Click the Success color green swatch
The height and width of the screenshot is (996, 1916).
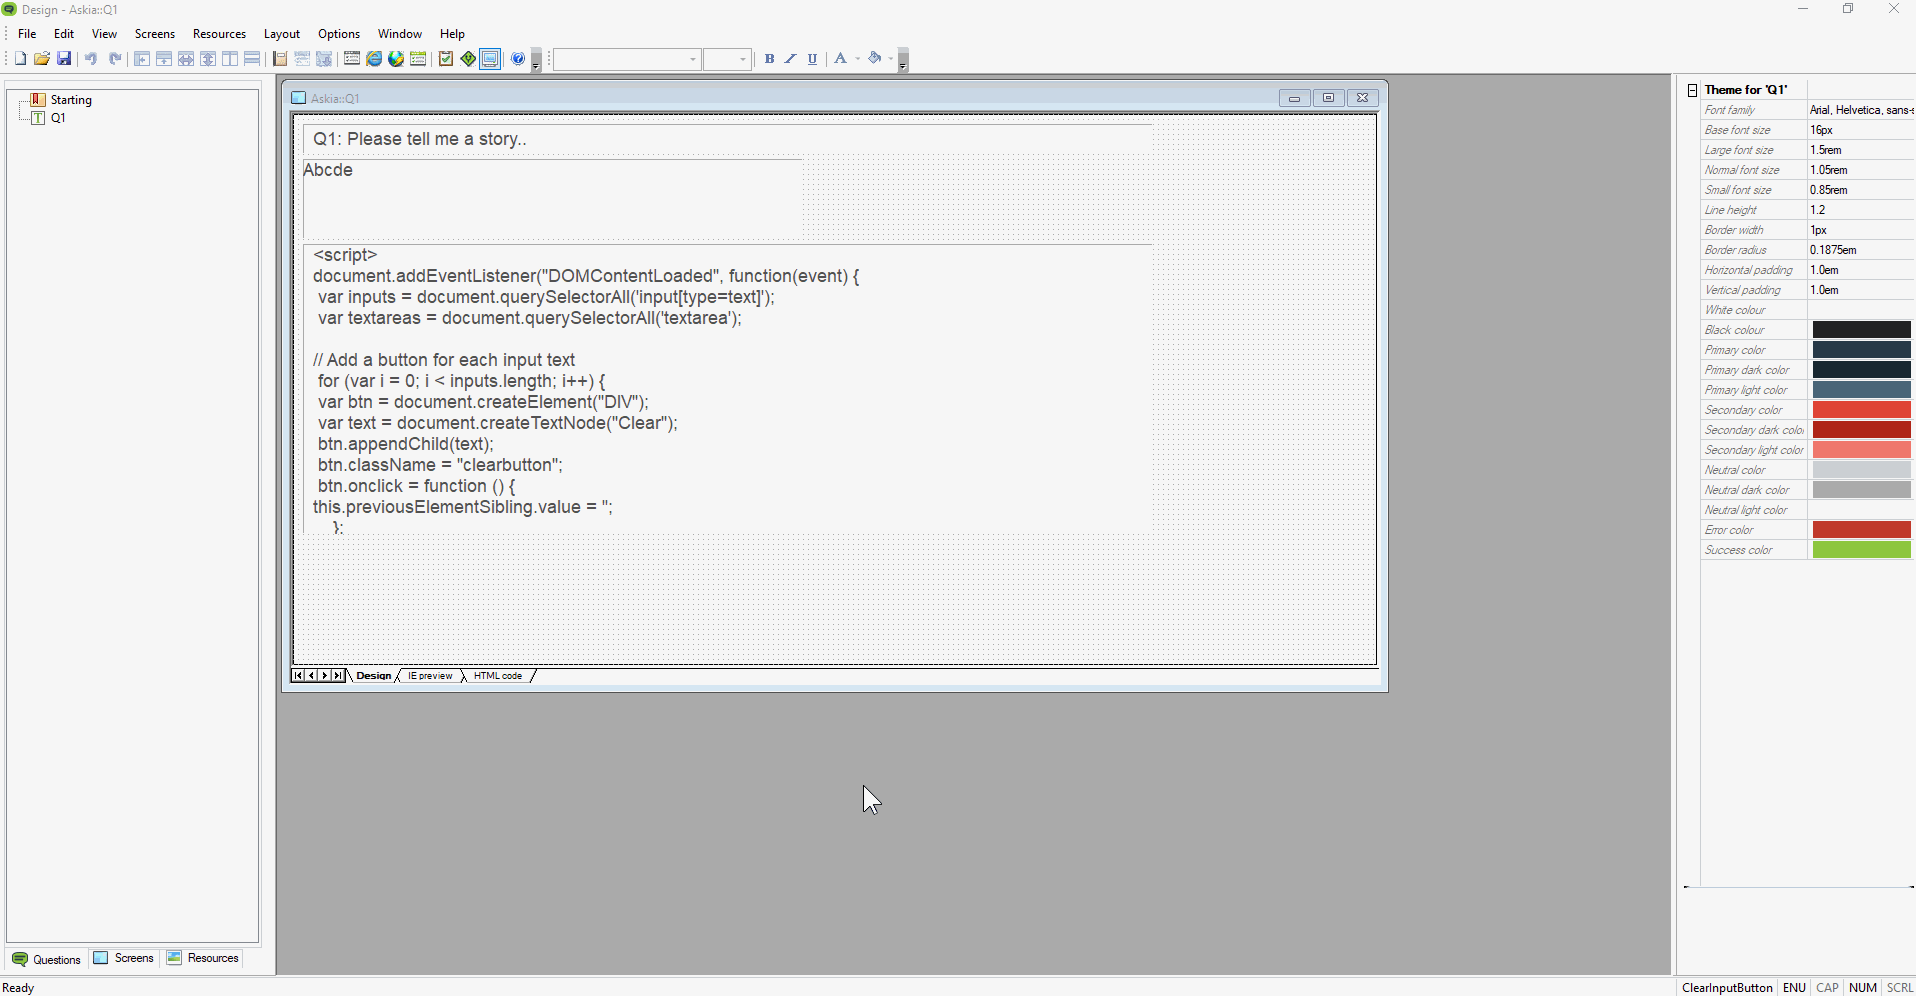tap(1861, 550)
